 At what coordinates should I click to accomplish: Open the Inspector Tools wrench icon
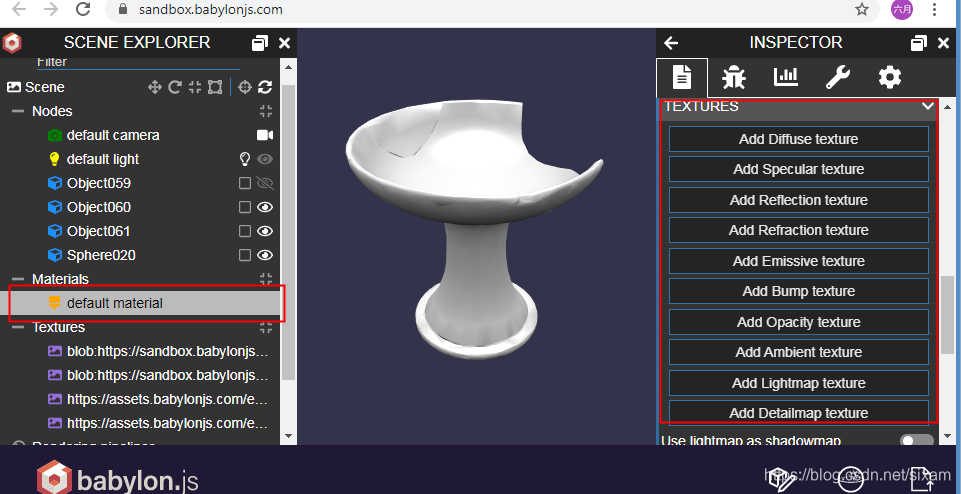point(837,77)
